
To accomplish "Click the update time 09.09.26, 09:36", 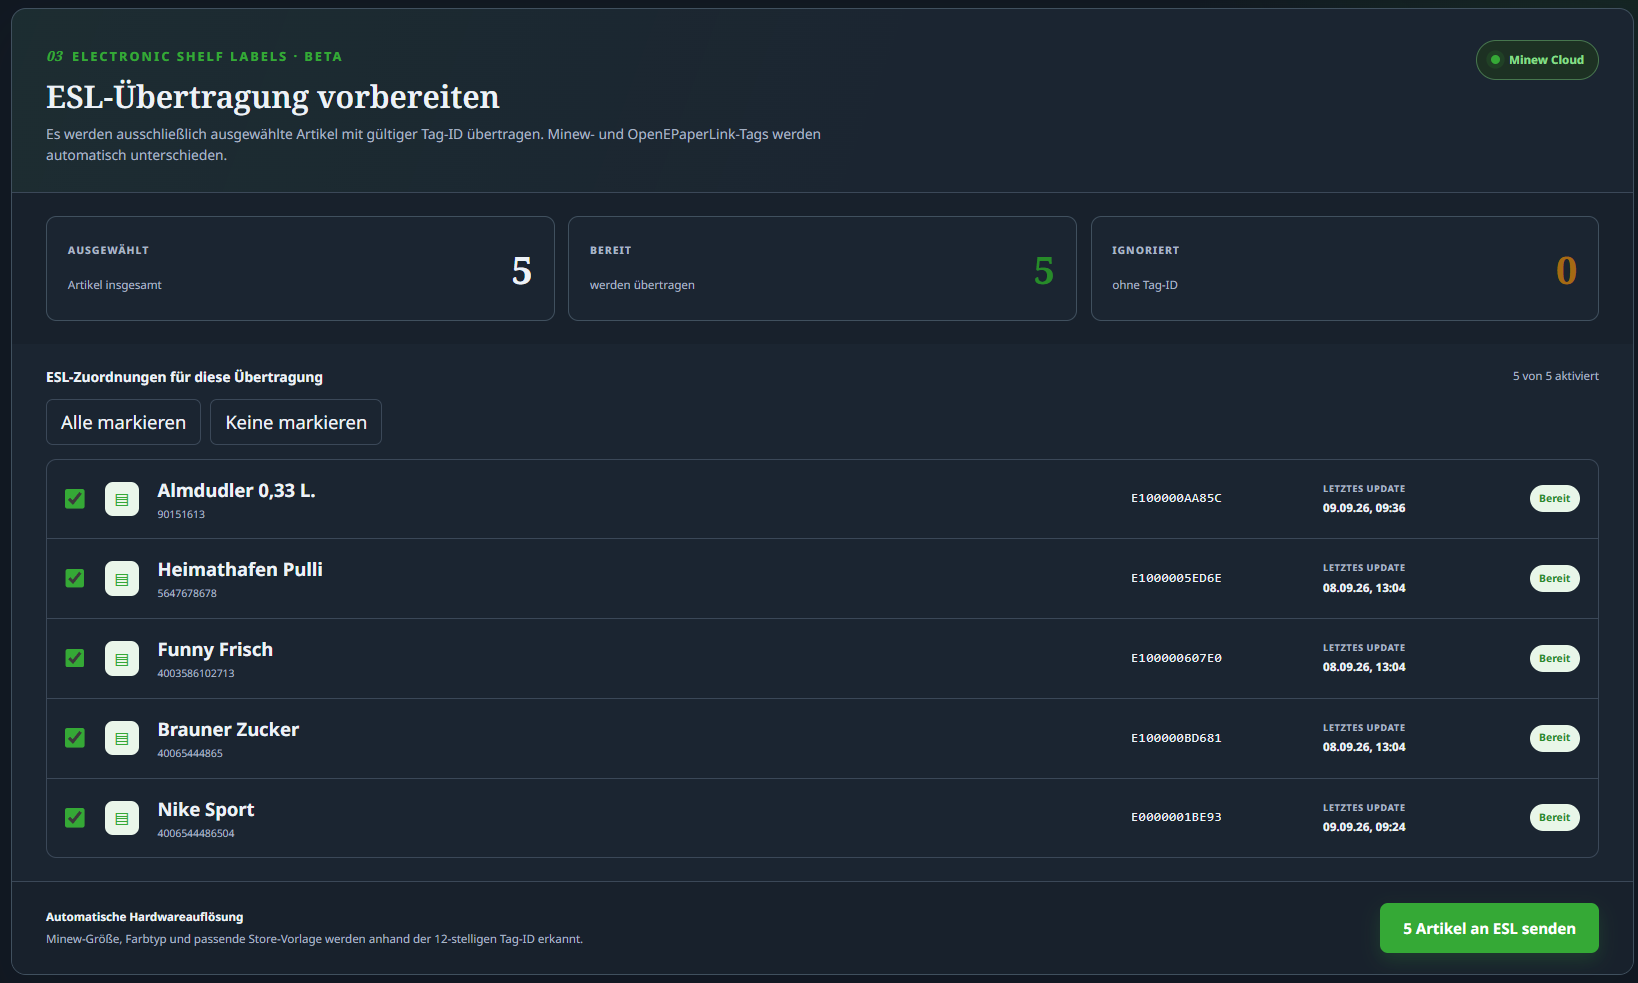I will [1364, 508].
